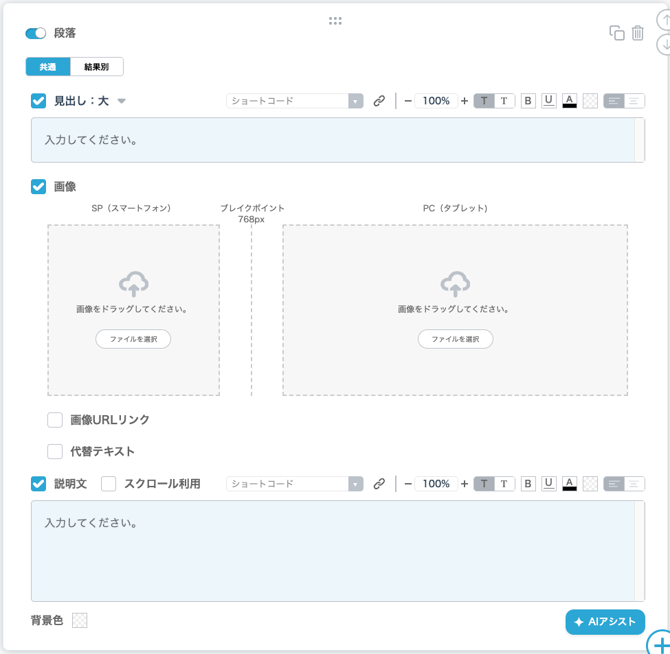
Task: Duplicate the 段落 block with copy icon
Action: pos(617,33)
